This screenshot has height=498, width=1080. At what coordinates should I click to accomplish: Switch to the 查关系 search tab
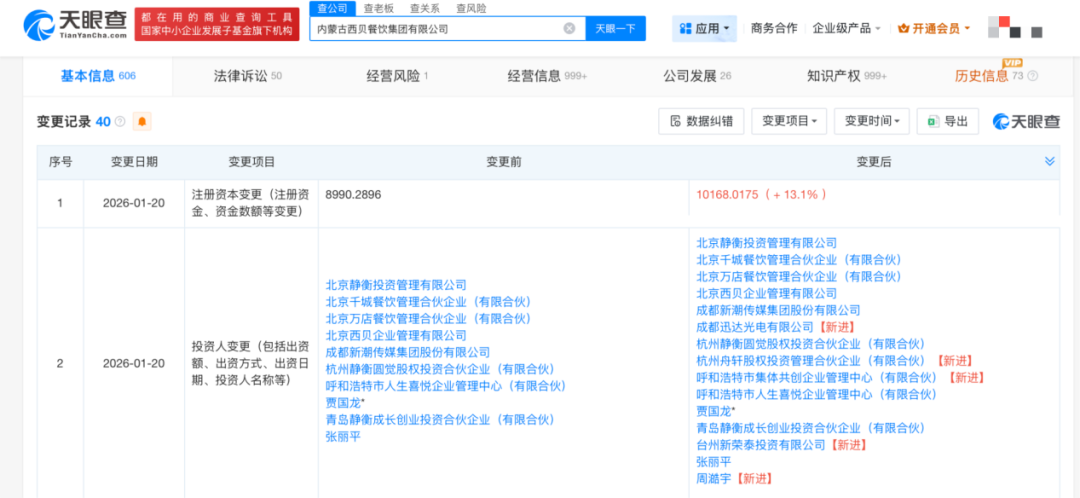coord(425,8)
